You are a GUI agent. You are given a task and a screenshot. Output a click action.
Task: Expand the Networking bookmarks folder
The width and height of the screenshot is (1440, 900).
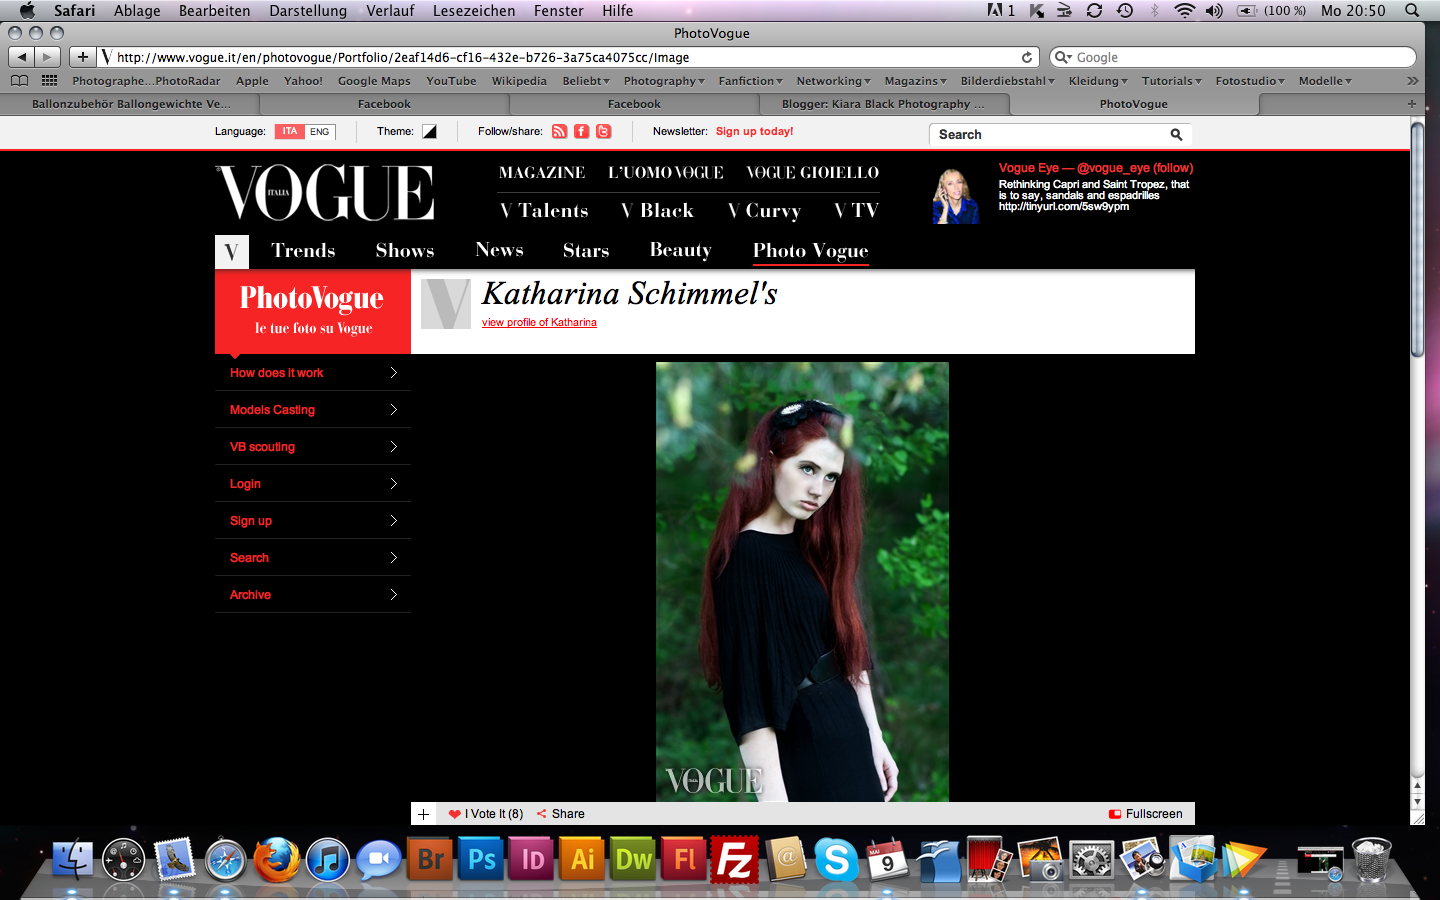[x=833, y=81]
